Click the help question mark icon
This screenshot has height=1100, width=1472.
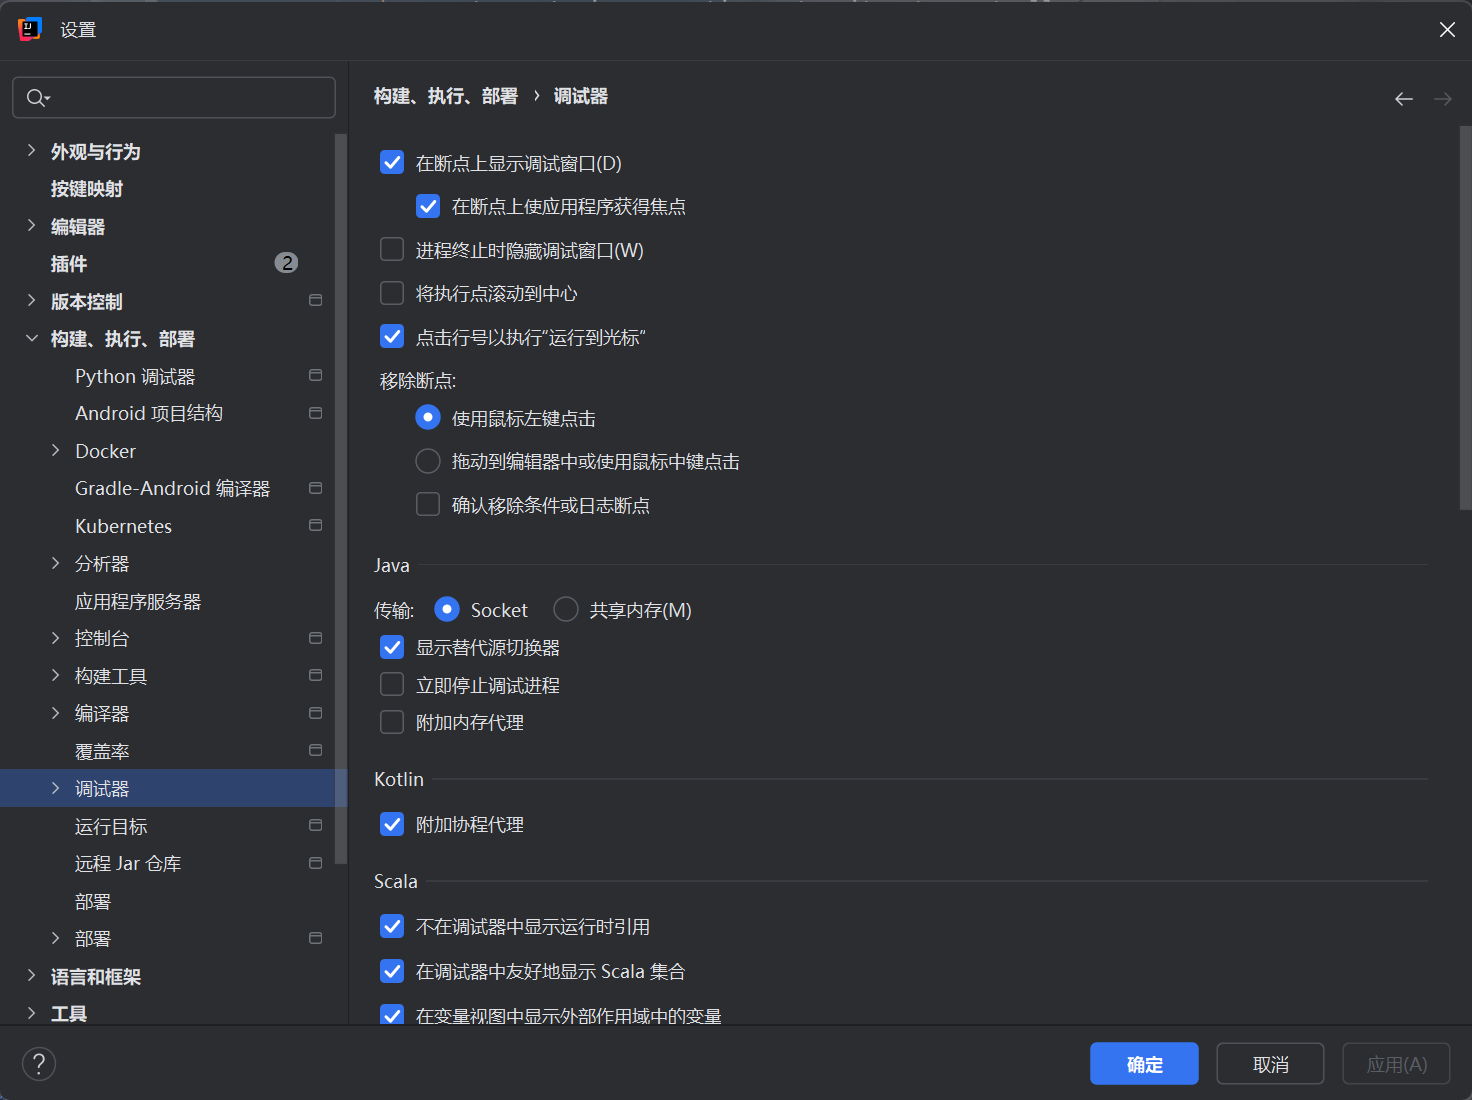point(39,1063)
